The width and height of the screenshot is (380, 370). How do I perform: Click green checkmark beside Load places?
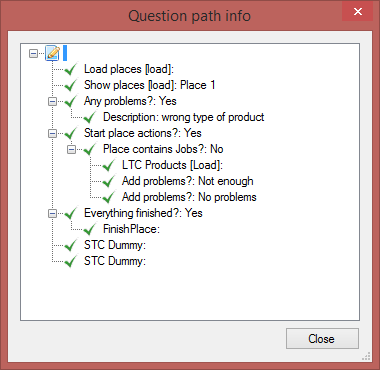pyautogui.click(x=71, y=69)
